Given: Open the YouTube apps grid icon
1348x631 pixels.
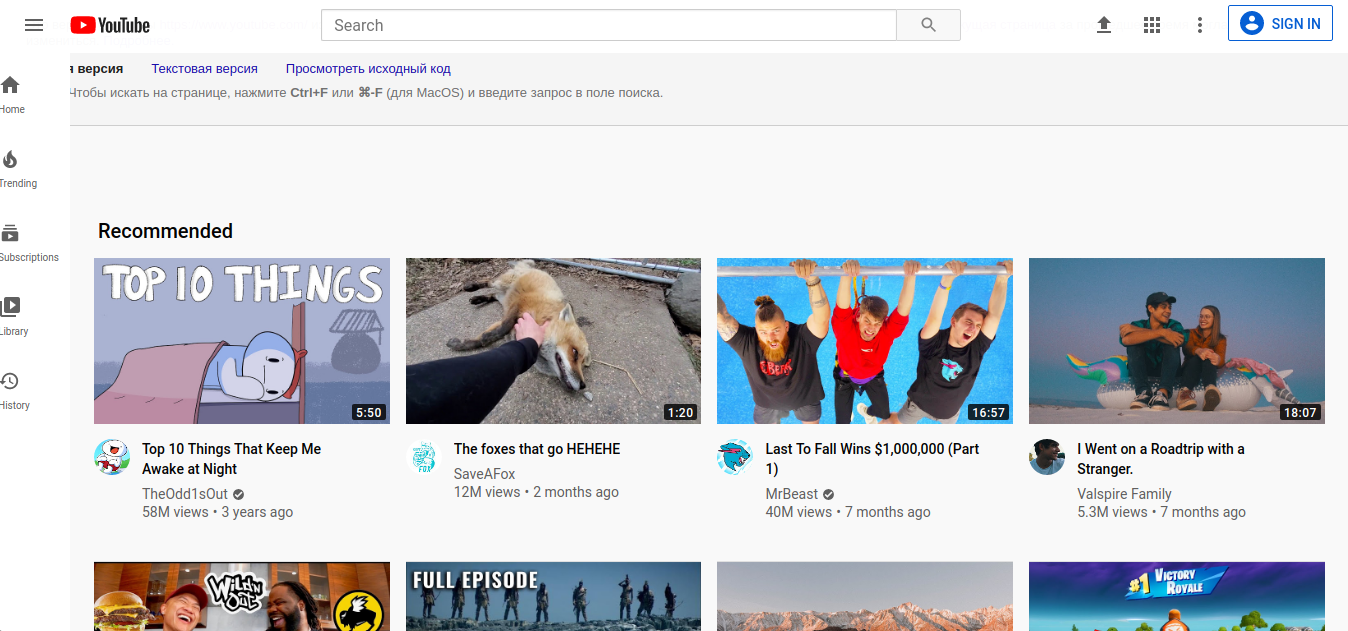Looking at the screenshot, I should click(1152, 25).
